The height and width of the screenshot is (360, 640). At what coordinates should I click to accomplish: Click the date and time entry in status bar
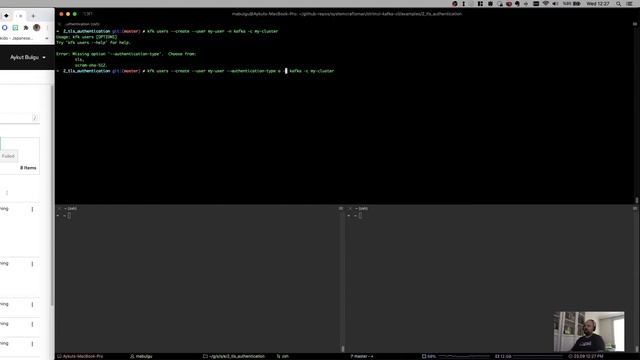coord(585,356)
